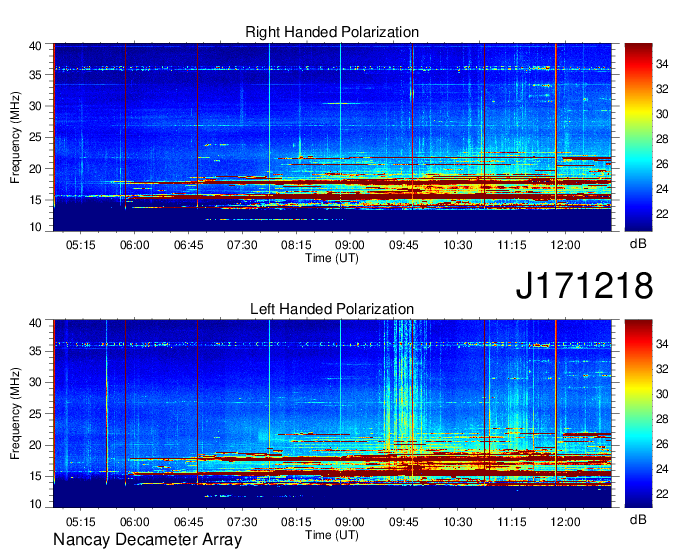Click the dB label under Right Handed colorbar
680x552 pixels.
(x=638, y=244)
